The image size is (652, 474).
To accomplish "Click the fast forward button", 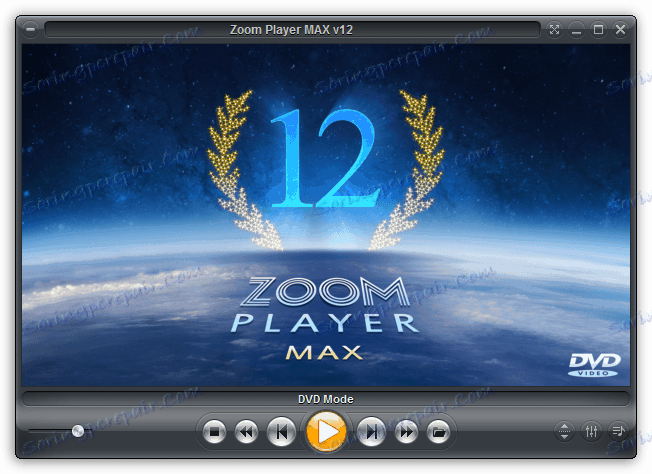I will 406,432.
